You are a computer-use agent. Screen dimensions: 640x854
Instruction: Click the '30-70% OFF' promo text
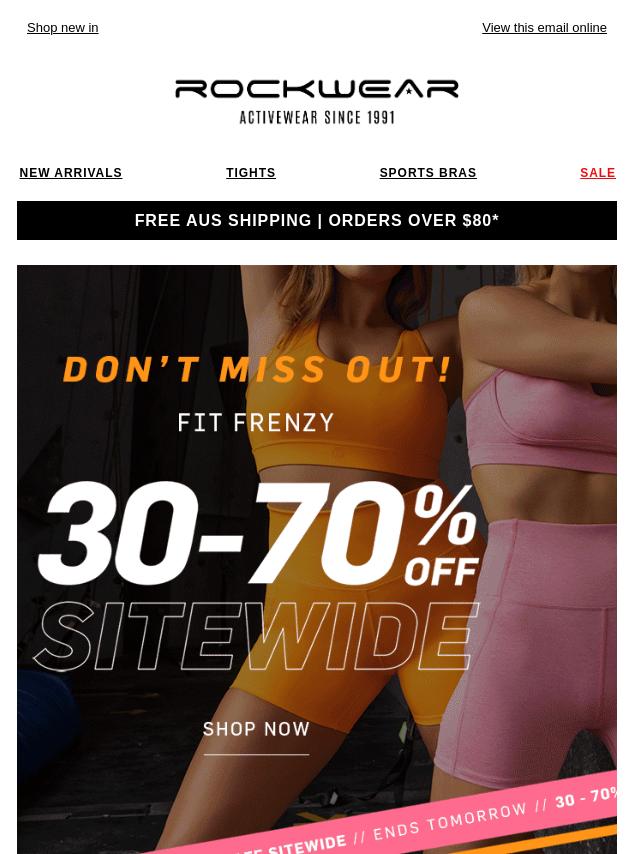(259, 534)
